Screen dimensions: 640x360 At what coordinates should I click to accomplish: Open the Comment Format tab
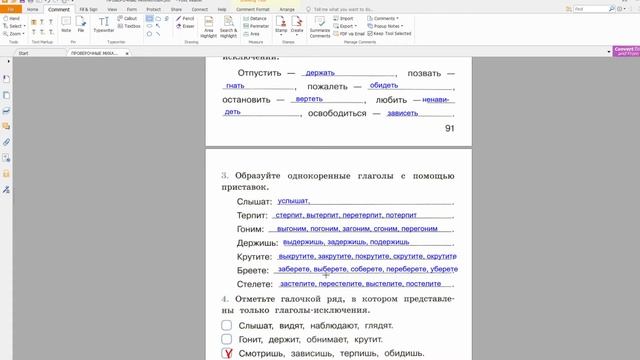point(253,9)
